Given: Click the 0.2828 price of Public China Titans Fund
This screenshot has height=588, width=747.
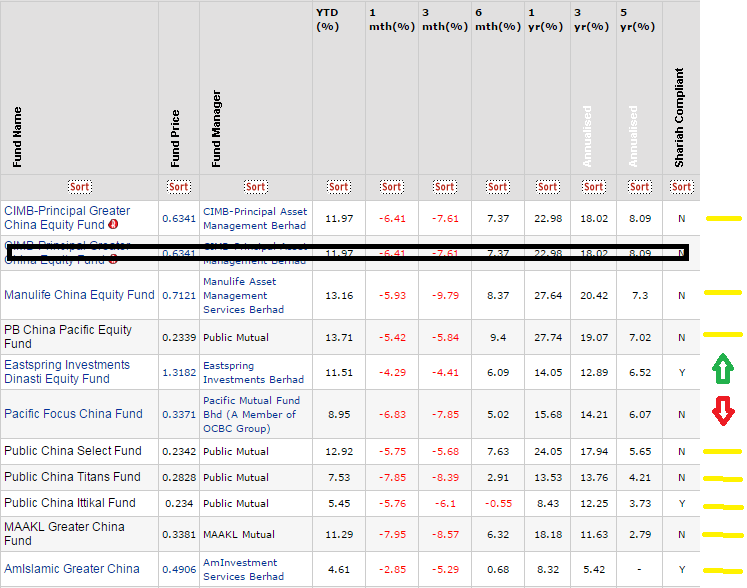Looking at the screenshot, I should pyautogui.click(x=179, y=477).
